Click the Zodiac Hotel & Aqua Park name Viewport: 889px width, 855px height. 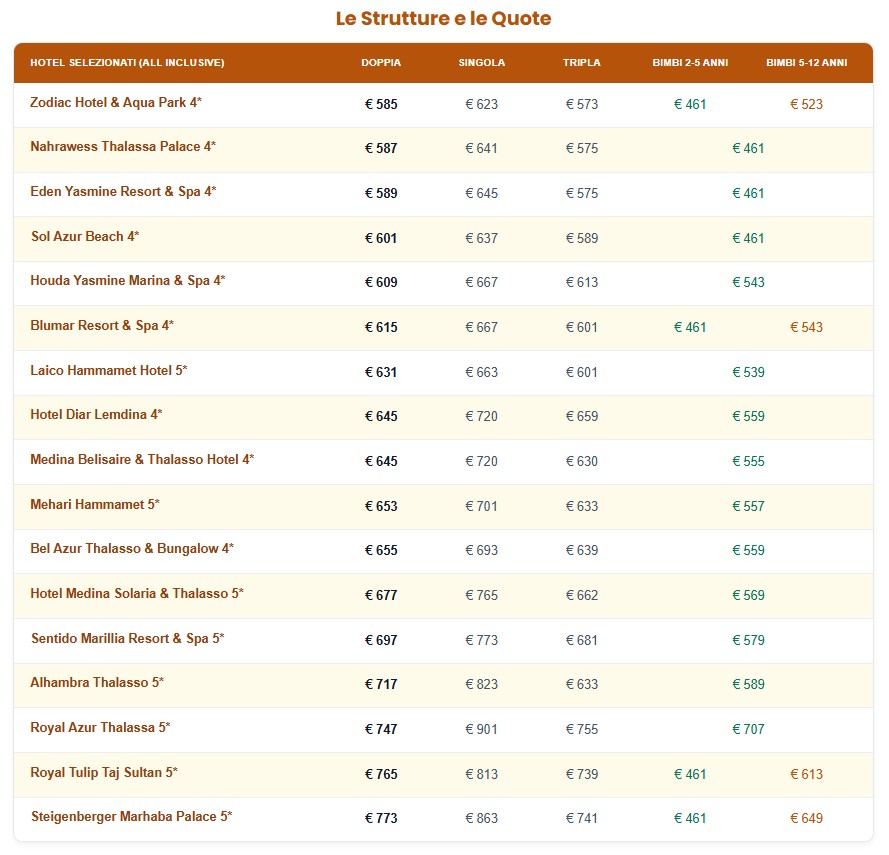point(116,103)
